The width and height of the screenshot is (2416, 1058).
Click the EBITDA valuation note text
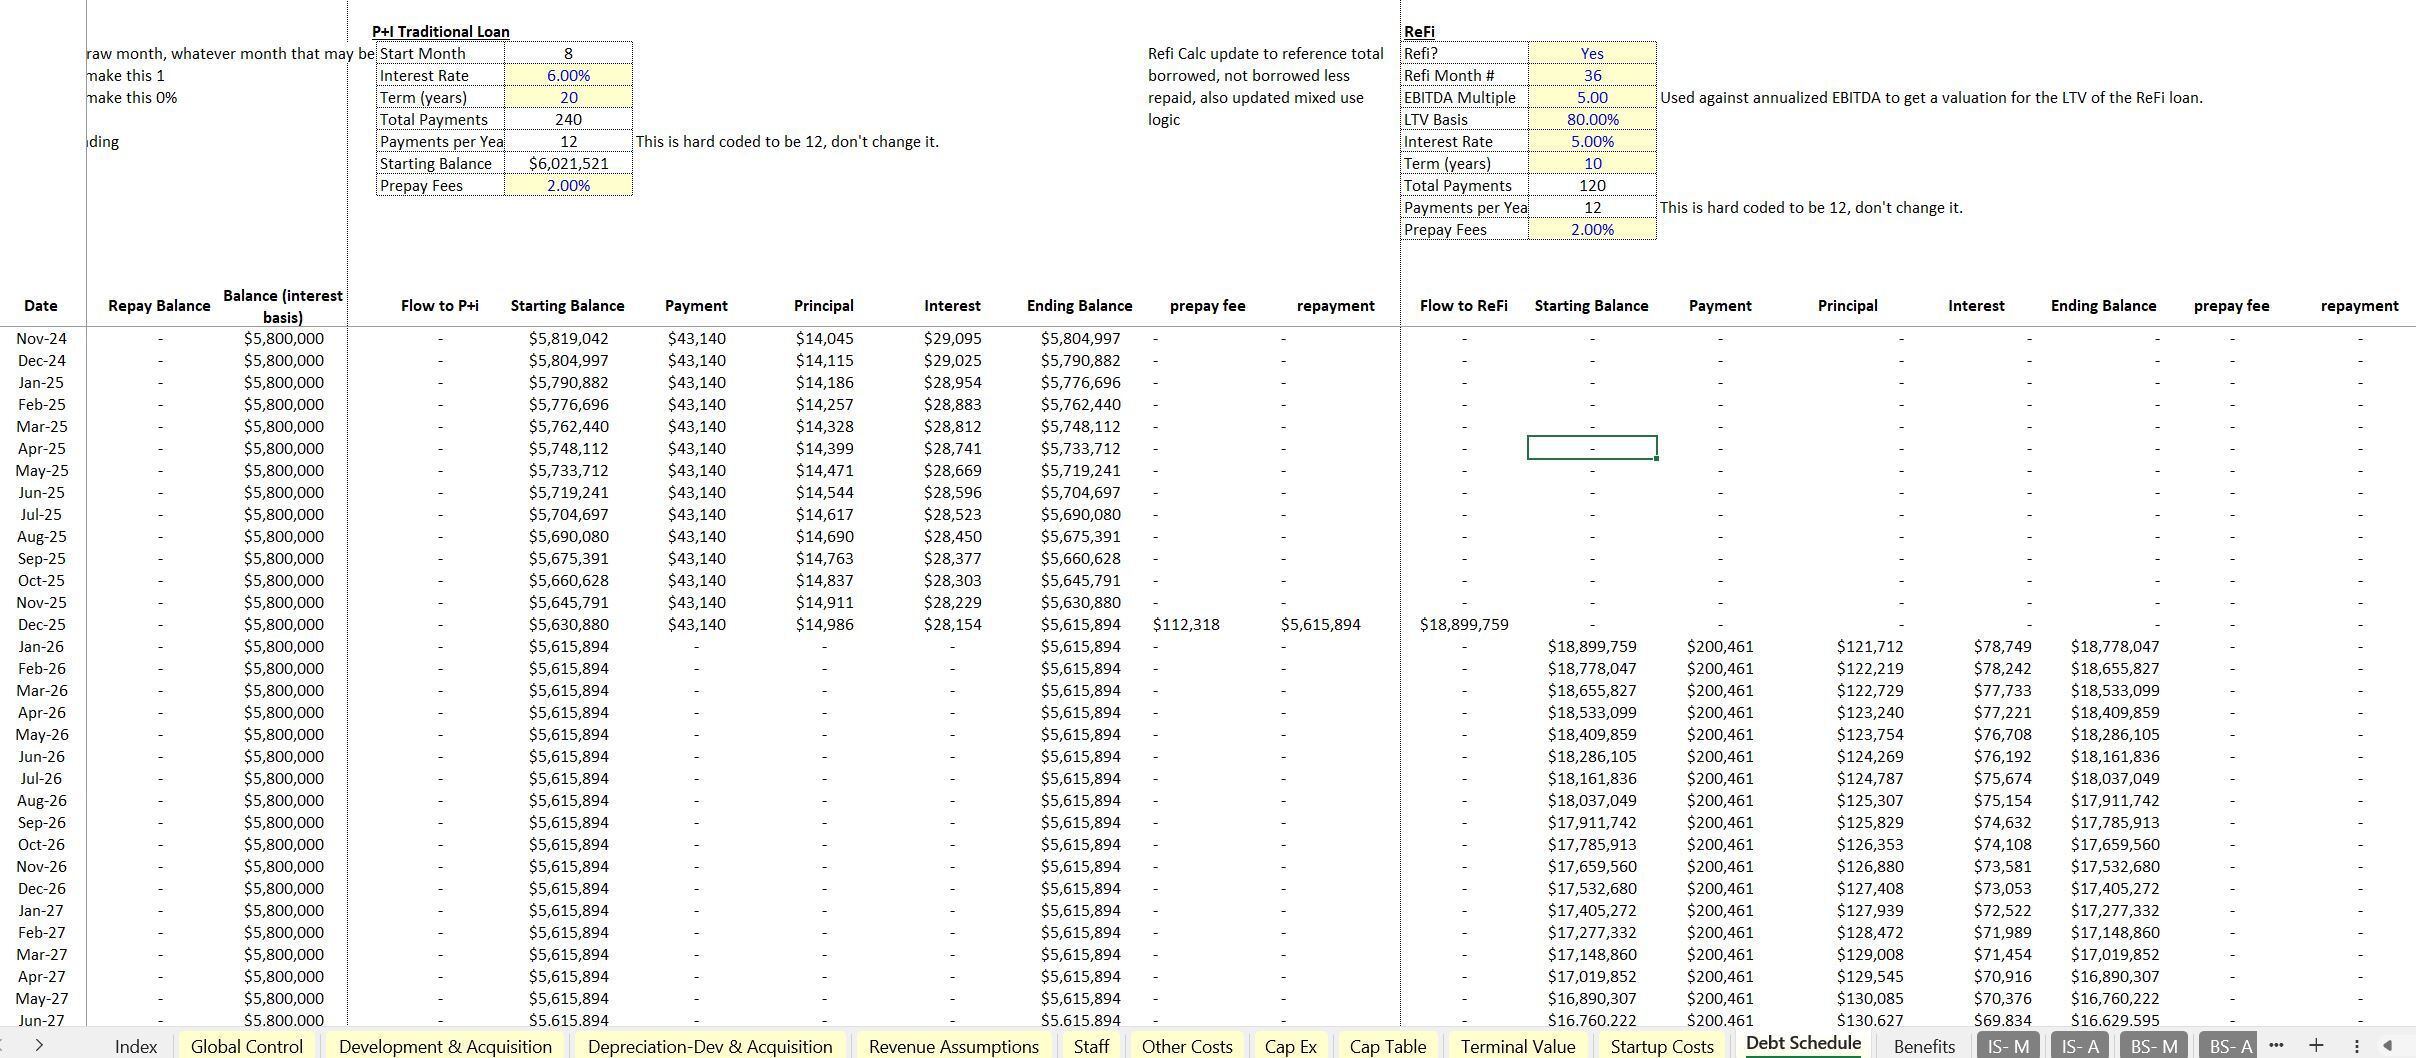[1931, 97]
